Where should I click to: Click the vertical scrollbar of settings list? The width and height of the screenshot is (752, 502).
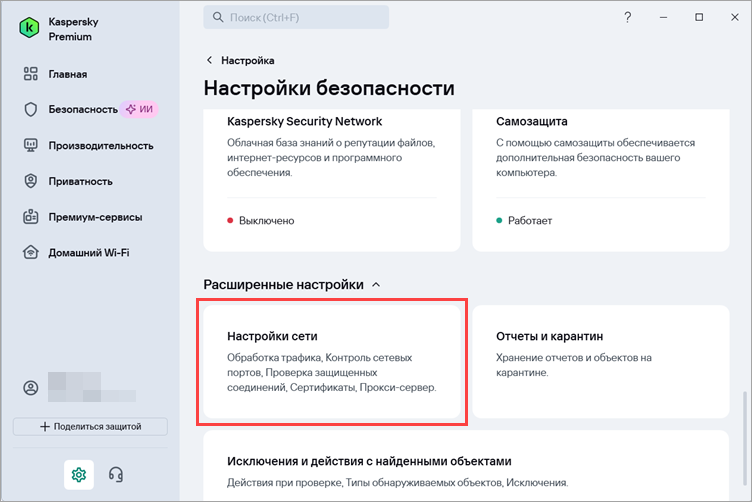coord(745,436)
